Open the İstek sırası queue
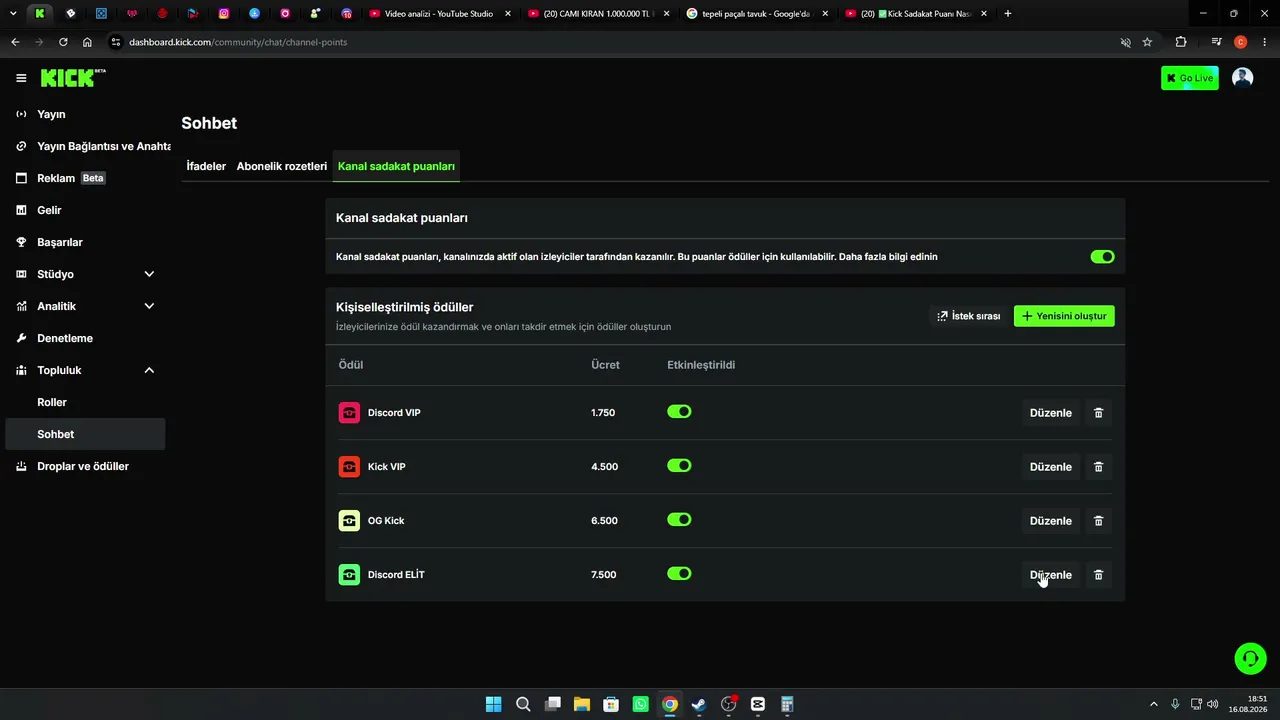1280x720 pixels. pos(968,316)
